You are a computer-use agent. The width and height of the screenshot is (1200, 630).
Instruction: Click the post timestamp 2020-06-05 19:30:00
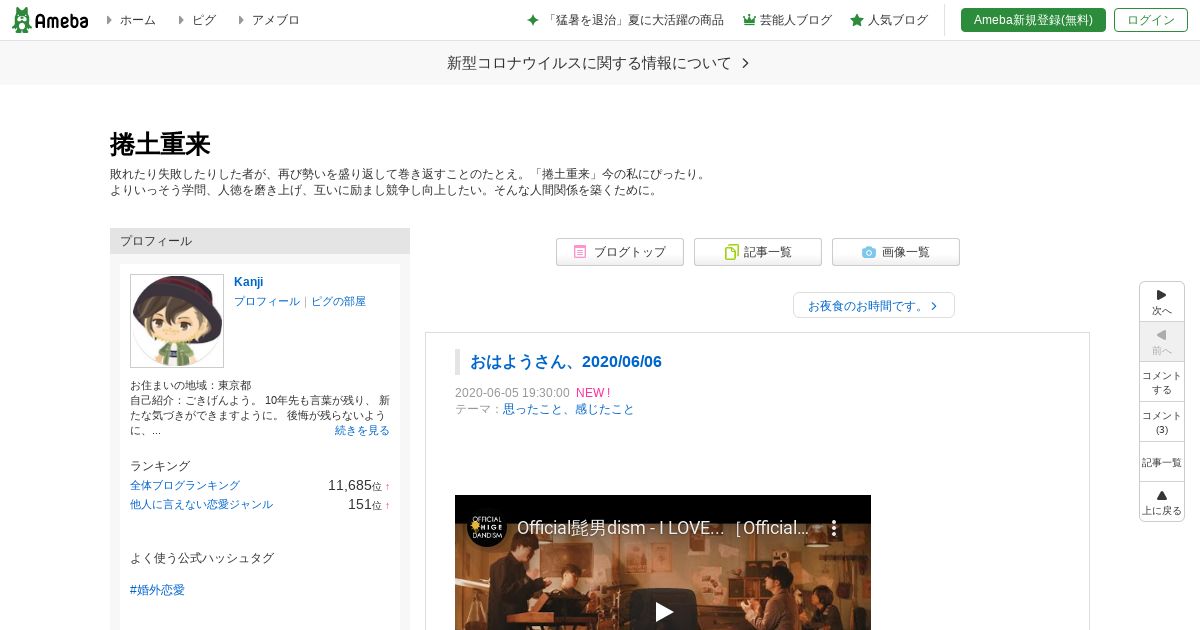click(x=512, y=393)
